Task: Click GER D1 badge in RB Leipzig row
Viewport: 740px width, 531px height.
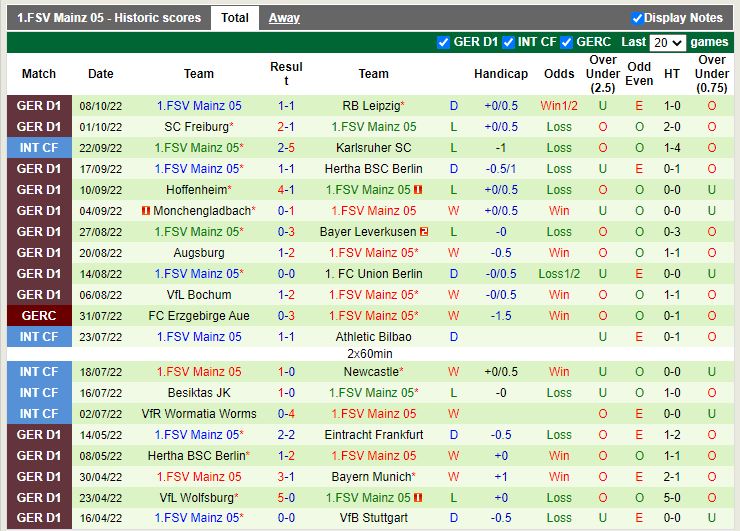Action: [39, 106]
